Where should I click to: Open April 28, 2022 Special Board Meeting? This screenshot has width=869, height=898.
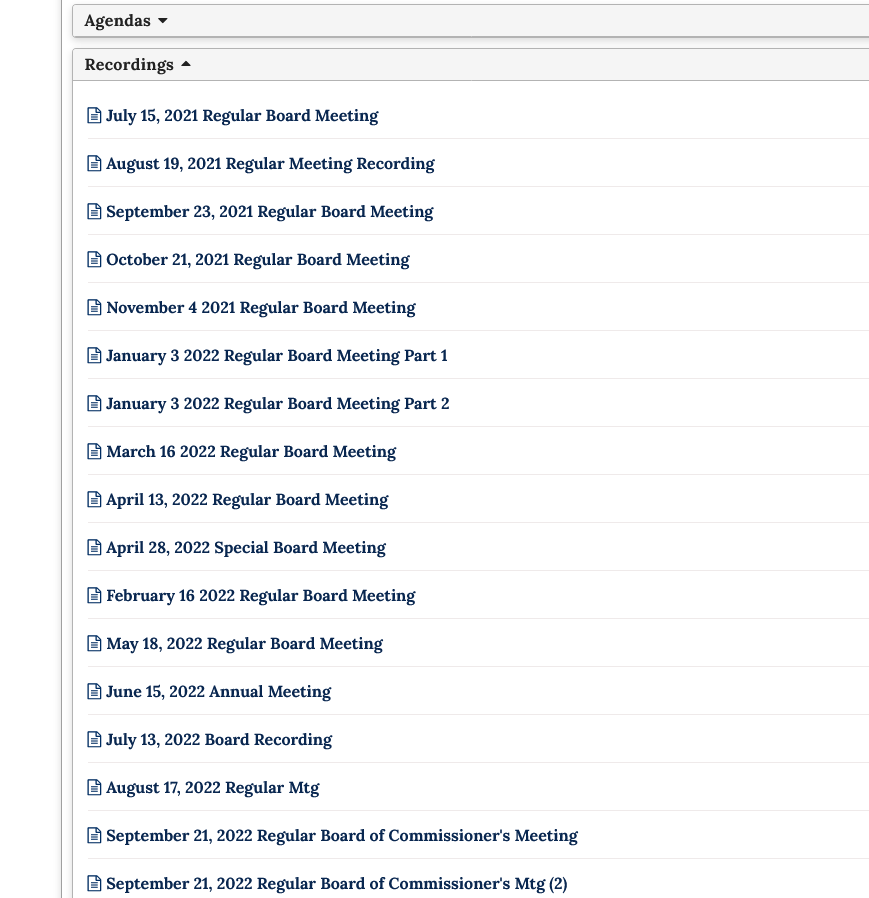point(246,549)
